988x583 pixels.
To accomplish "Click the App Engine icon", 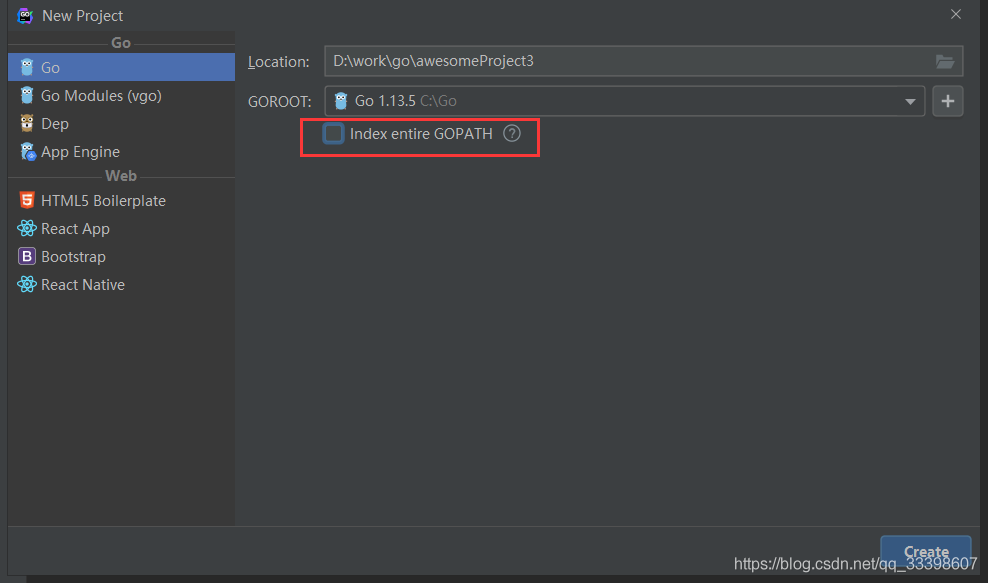I will click(x=26, y=152).
